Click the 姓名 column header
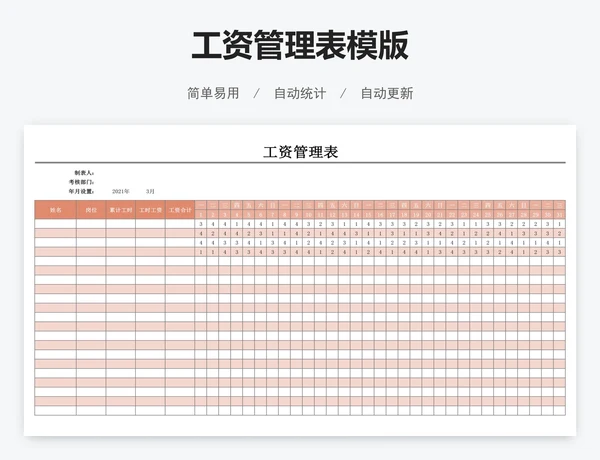The height and width of the screenshot is (460, 600). (55, 210)
